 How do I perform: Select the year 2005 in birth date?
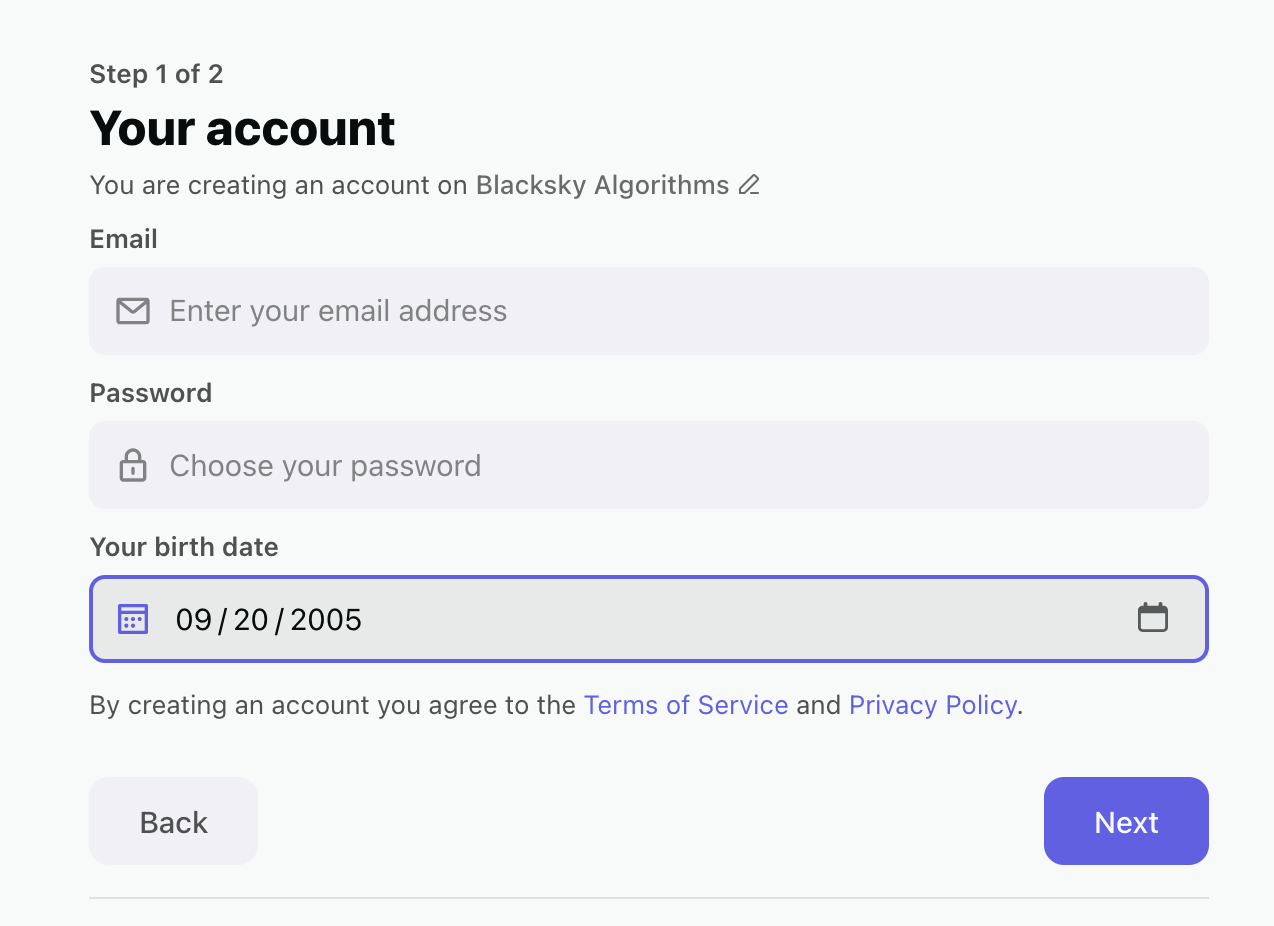(326, 620)
